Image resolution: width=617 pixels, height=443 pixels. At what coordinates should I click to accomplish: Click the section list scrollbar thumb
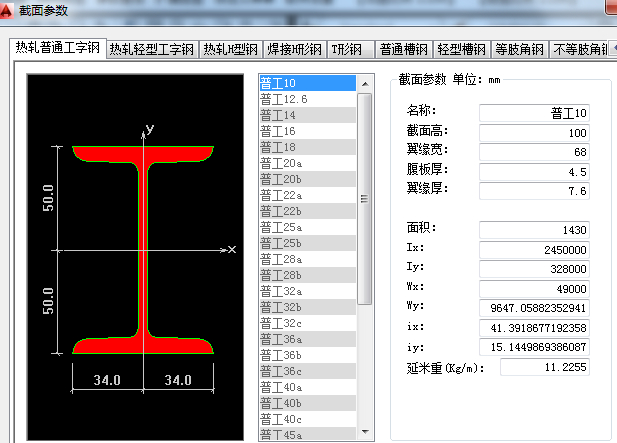[365, 199]
